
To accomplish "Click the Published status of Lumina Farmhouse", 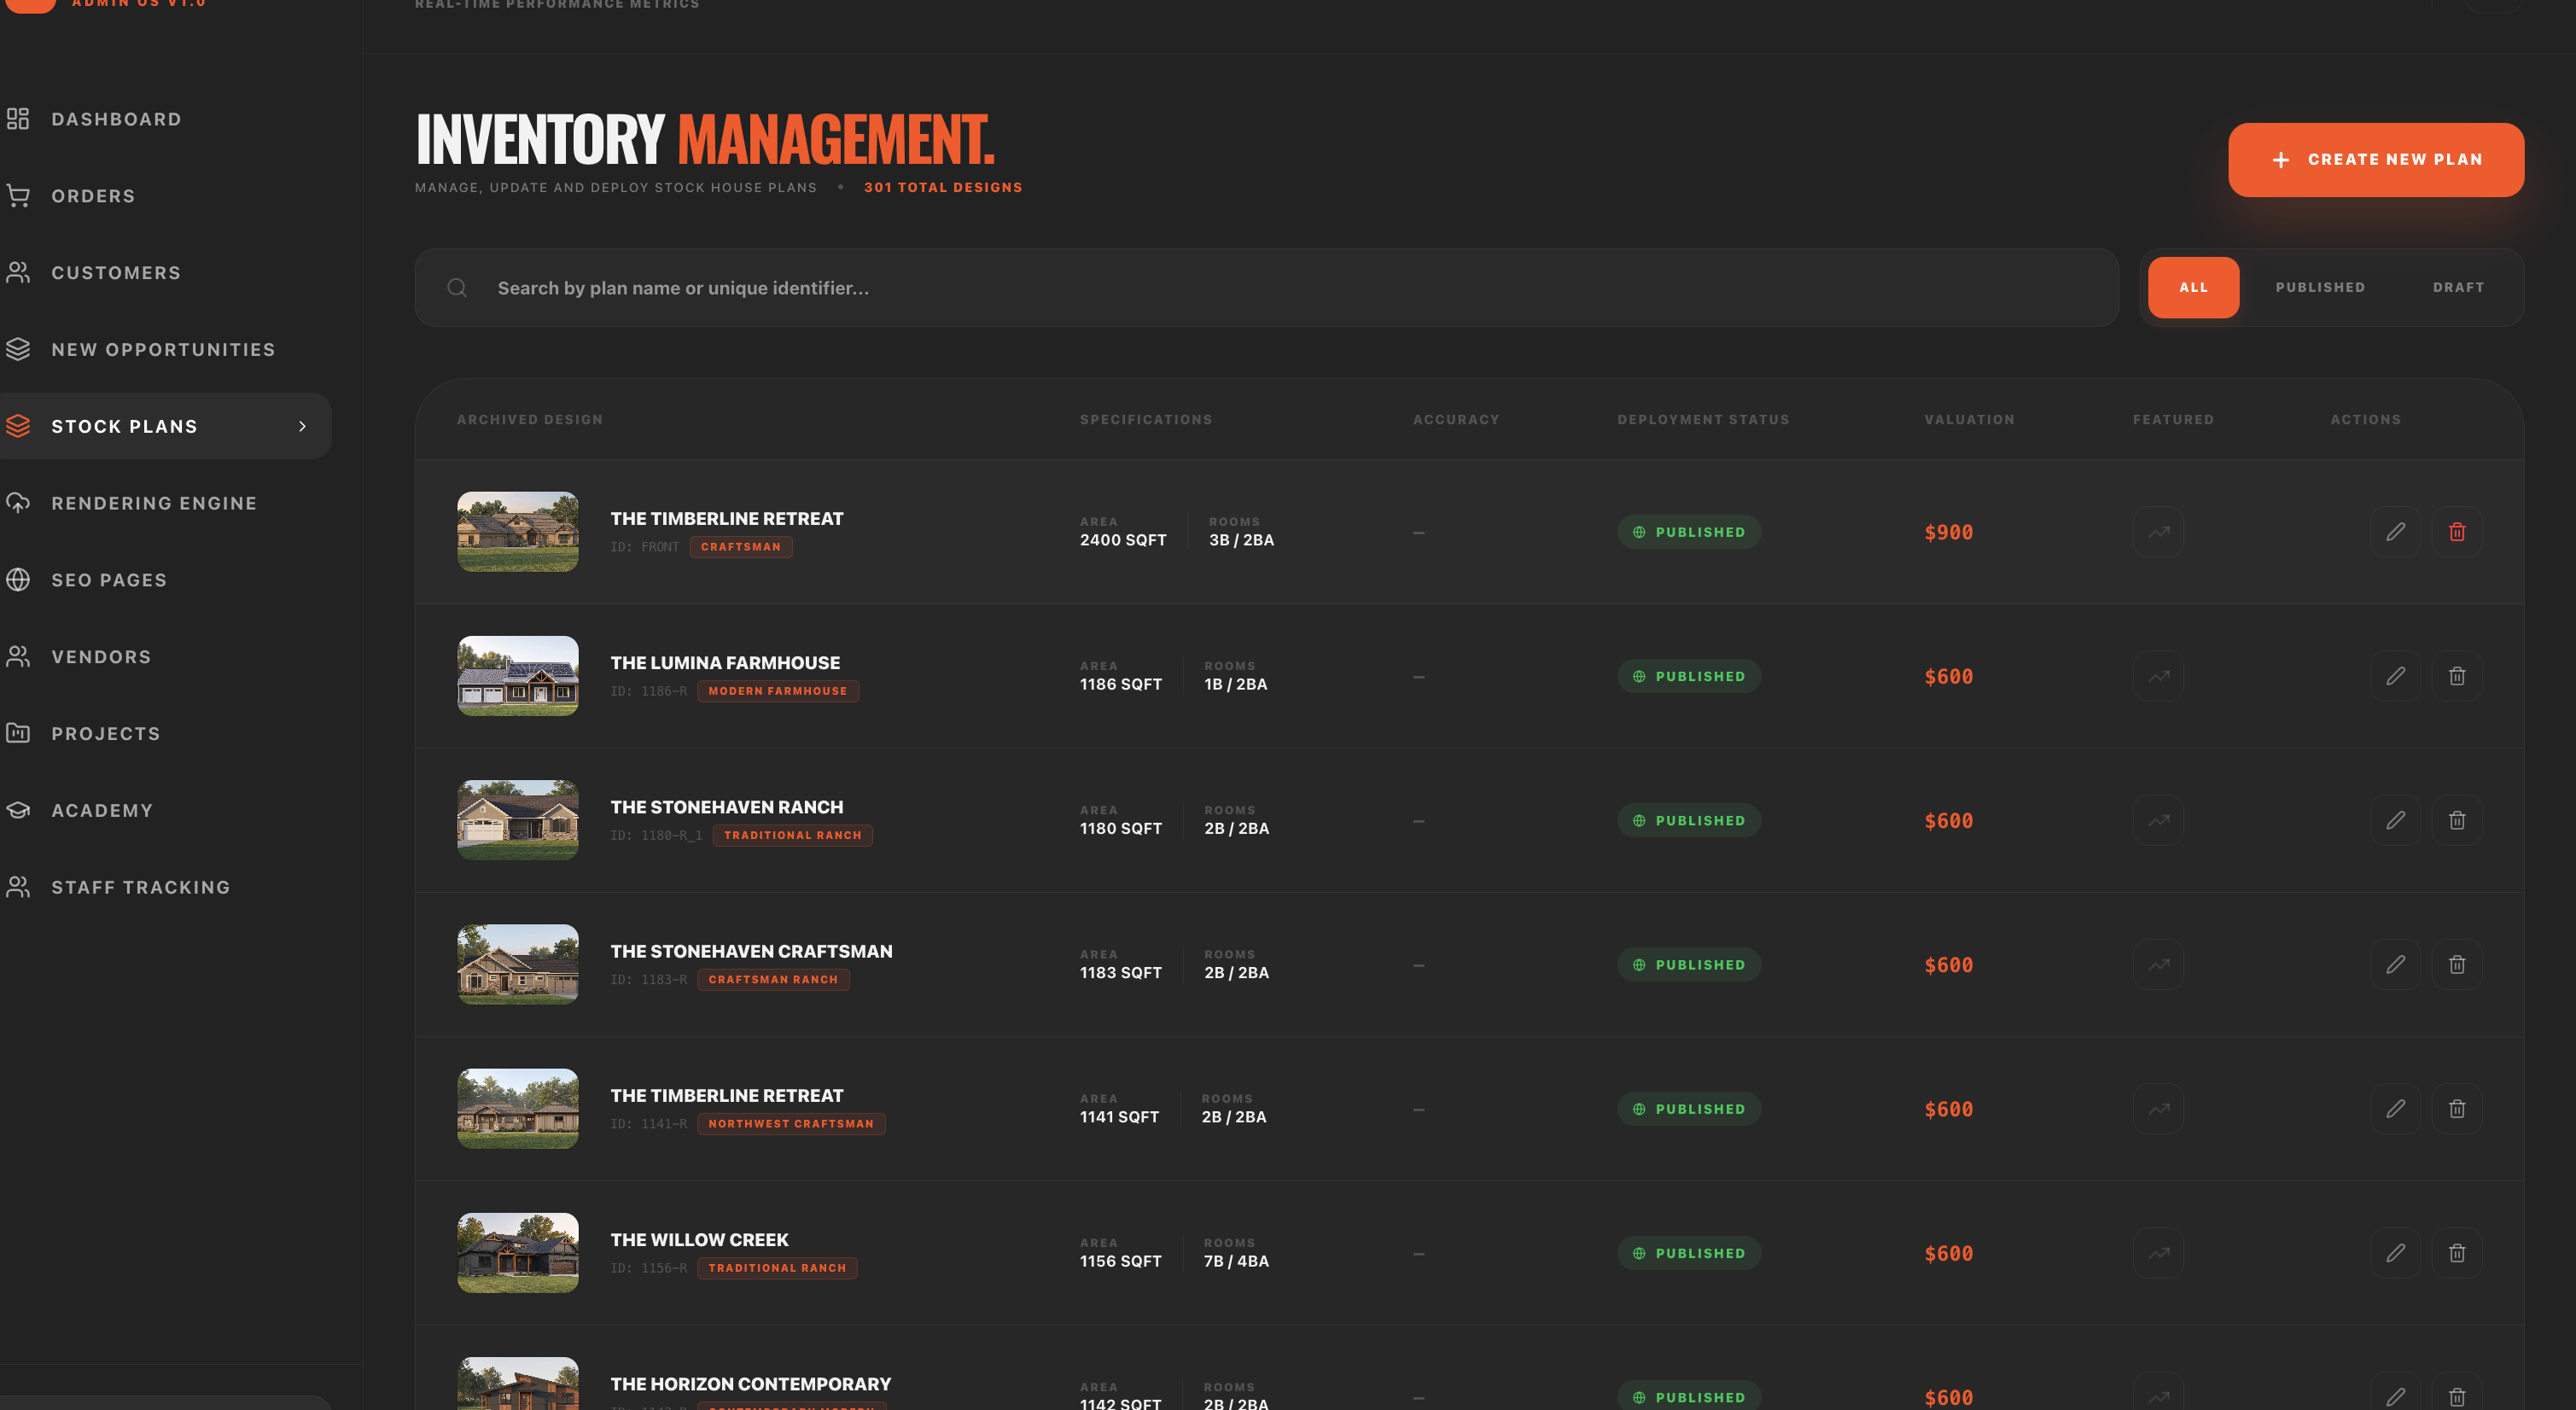I will [x=1689, y=676].
